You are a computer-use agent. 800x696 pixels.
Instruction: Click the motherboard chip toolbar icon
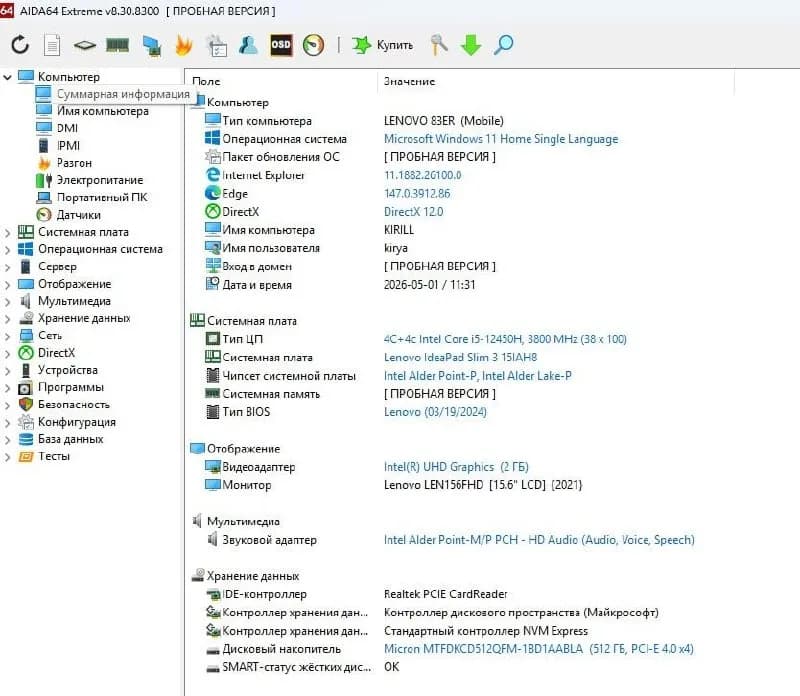click(x=85, y=45)
